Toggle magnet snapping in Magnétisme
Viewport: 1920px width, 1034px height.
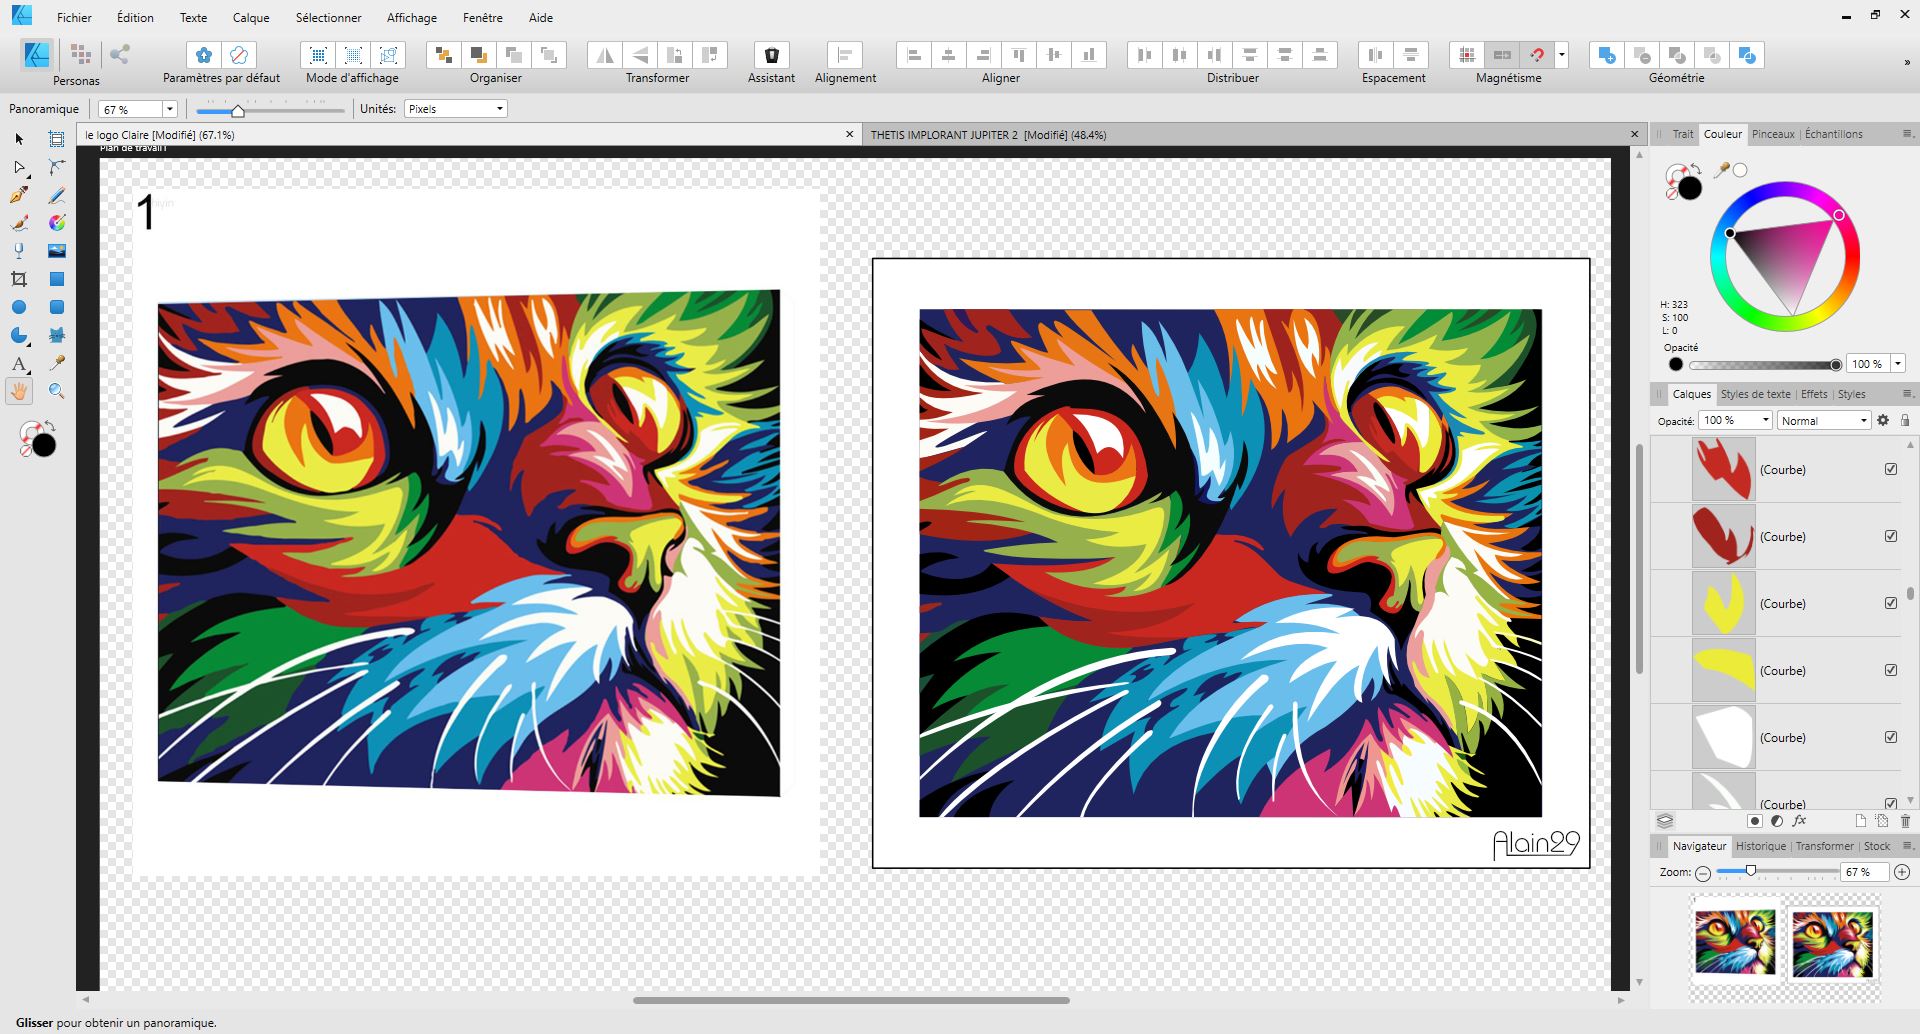click(x=1537, y=55)
